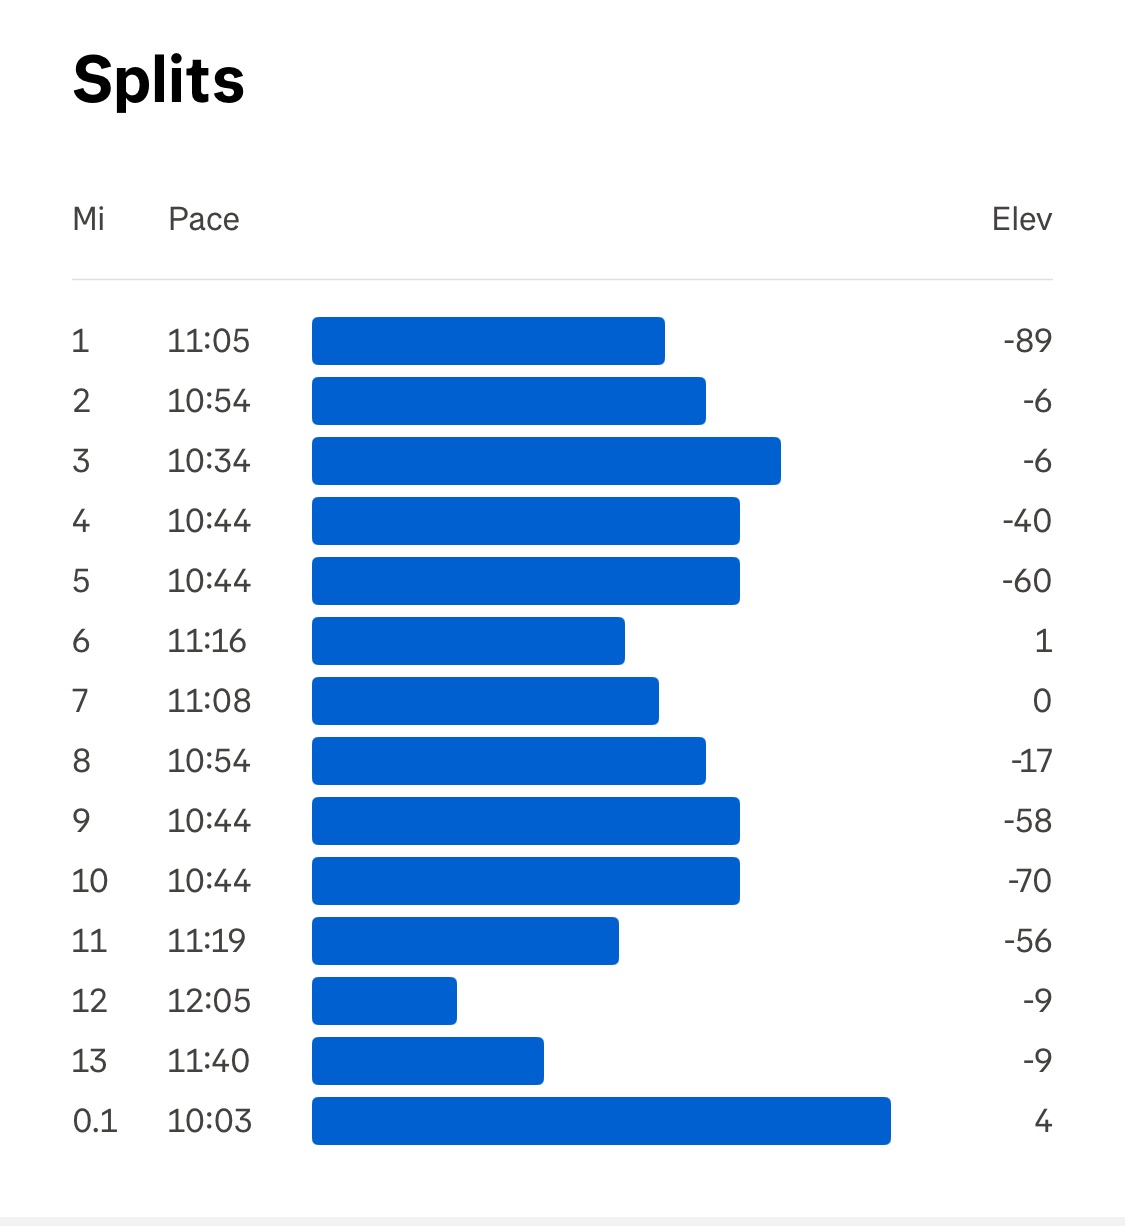This screenshot has height=1226, width=1125.
Task: Select the mile 1 pace bar
Action: point(488,341)
